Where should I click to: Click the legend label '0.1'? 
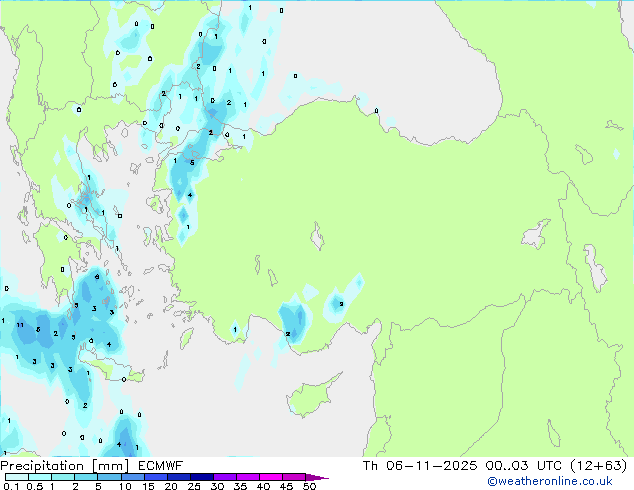click(x=11, y=486)
